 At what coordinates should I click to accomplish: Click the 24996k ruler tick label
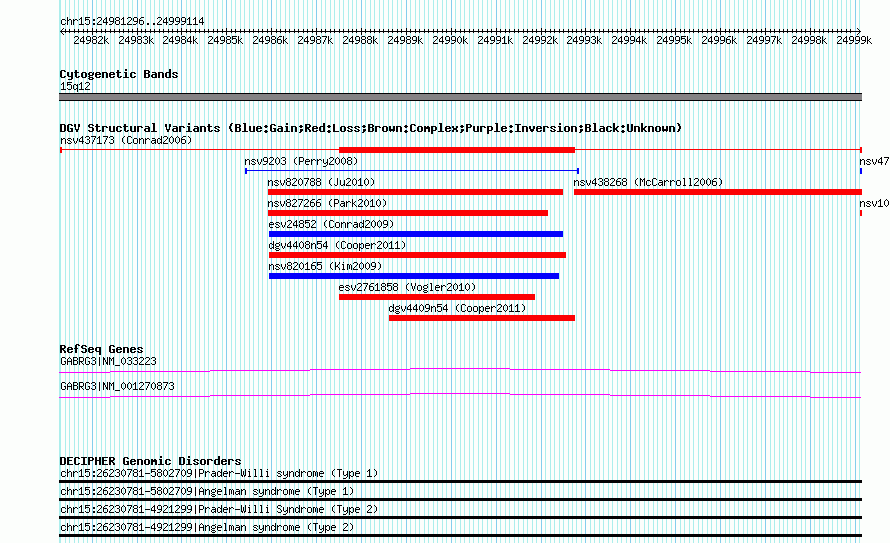(x=719, y=40)
